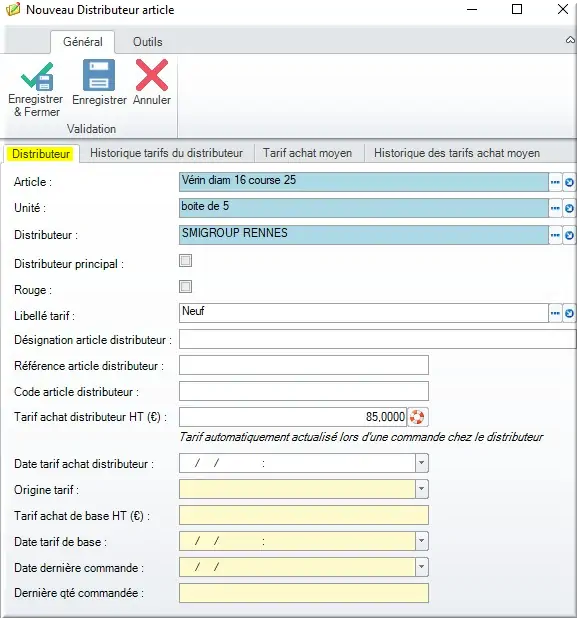Open Historique tarifs du distributeur tab
This screenshot has height=618, width=577.
coord(166,153)
